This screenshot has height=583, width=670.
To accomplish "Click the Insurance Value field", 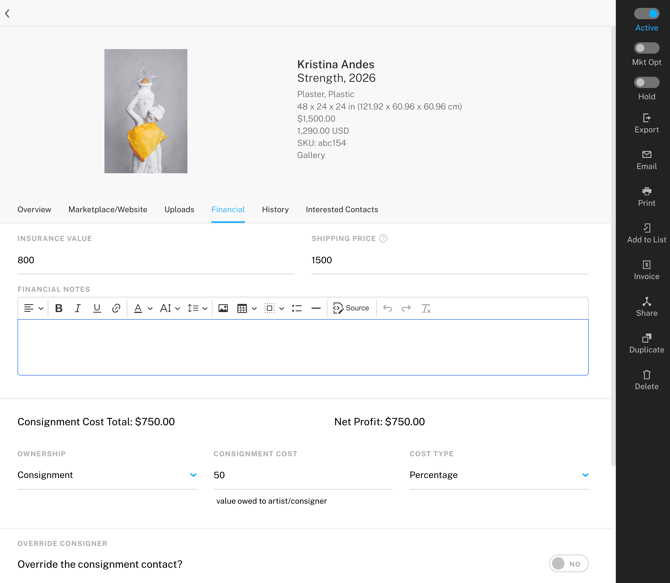I will (156, 260).
